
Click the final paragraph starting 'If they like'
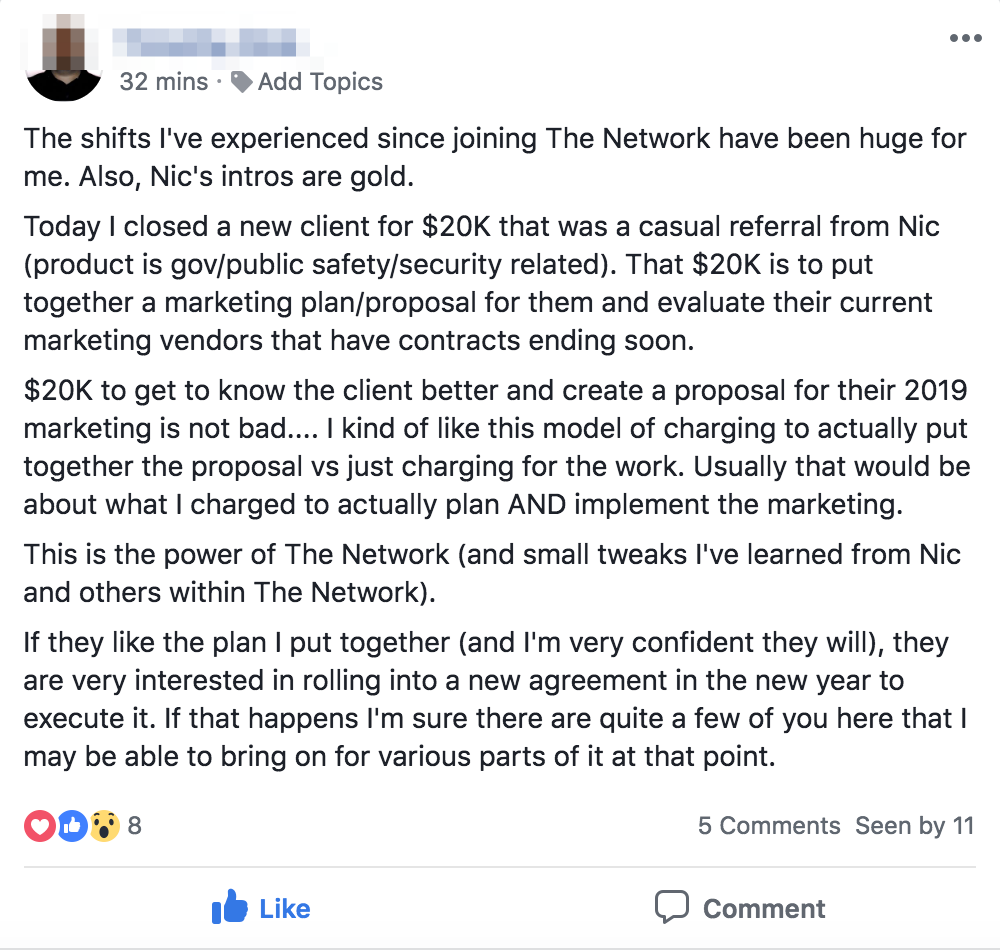tap(496, 699)
